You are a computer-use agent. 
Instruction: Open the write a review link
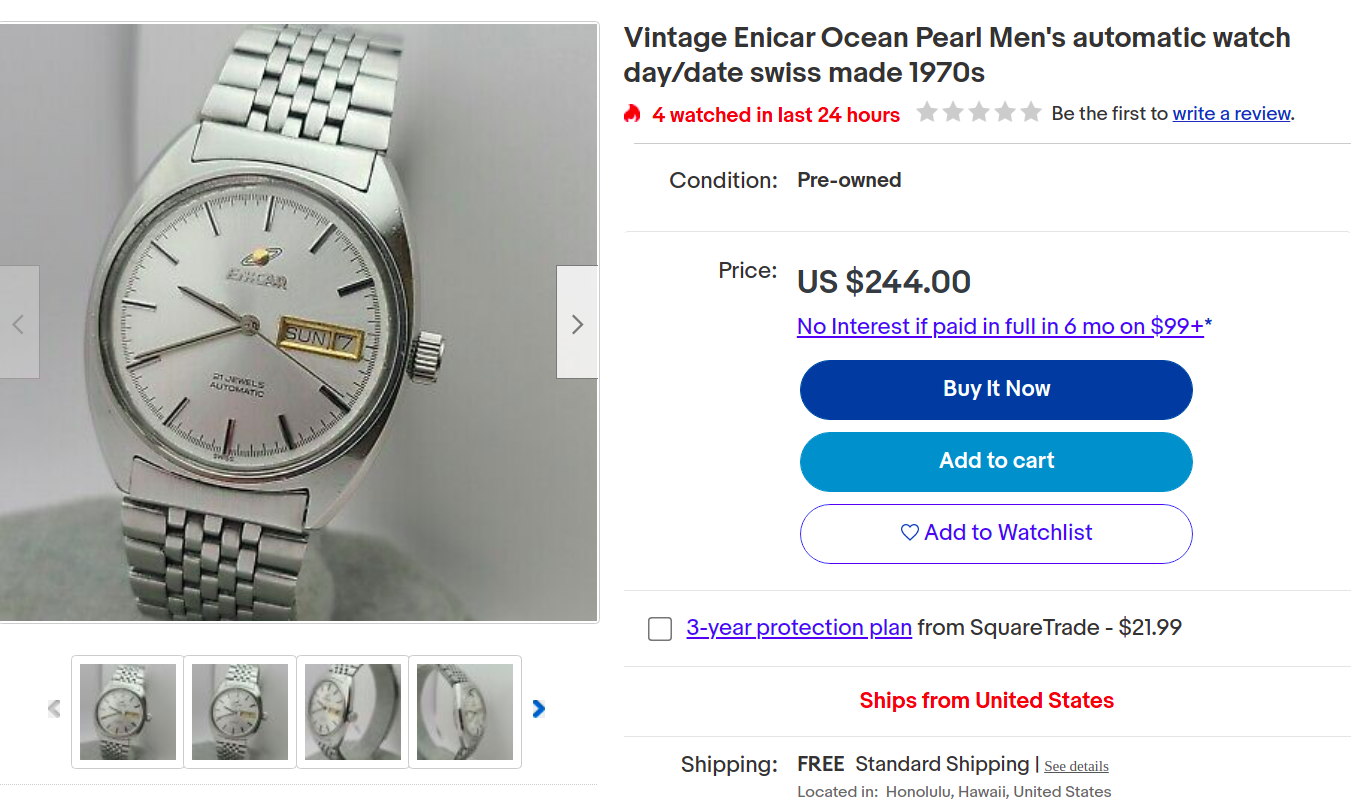click(1232, 114)
